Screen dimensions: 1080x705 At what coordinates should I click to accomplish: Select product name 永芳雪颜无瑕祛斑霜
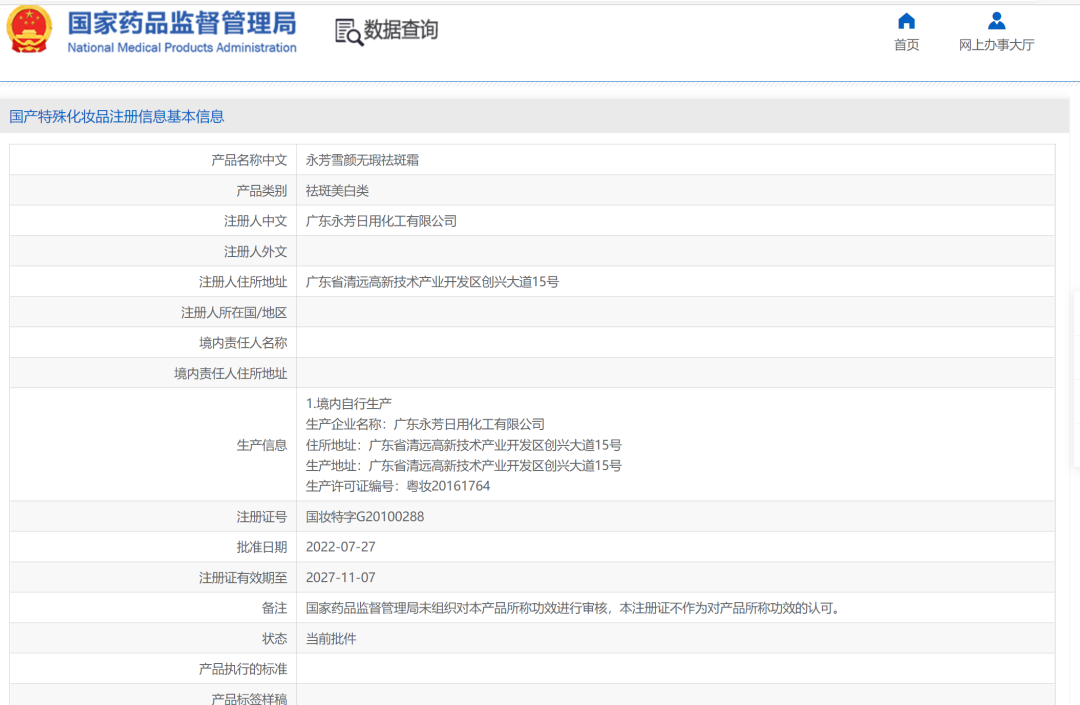point(362,160)
